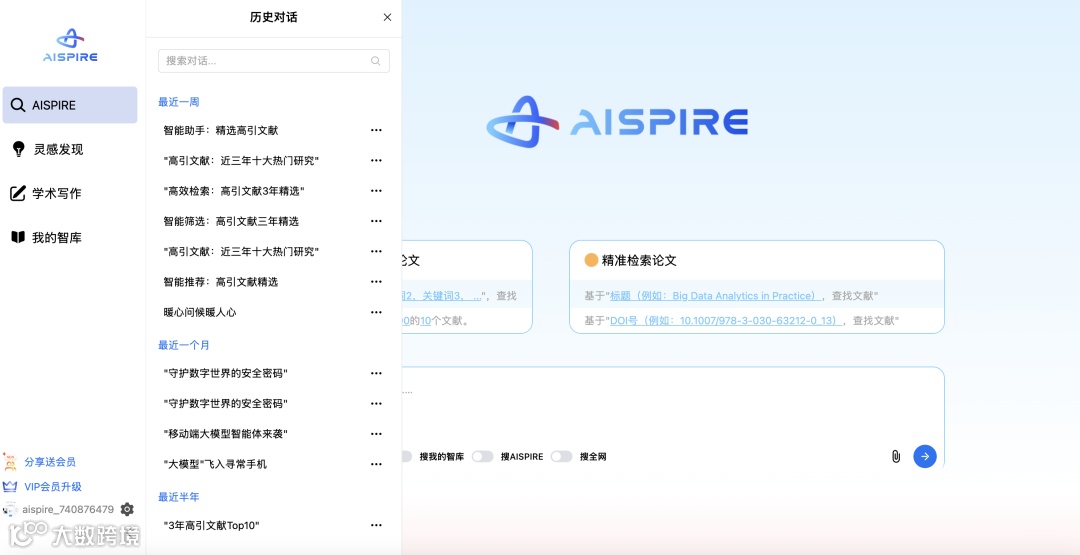Image resolution: width=1080 pixels, height=555 pixels.
Task: Open more options for 高效检索：高引文献3年精选
Action: (376, 191)
